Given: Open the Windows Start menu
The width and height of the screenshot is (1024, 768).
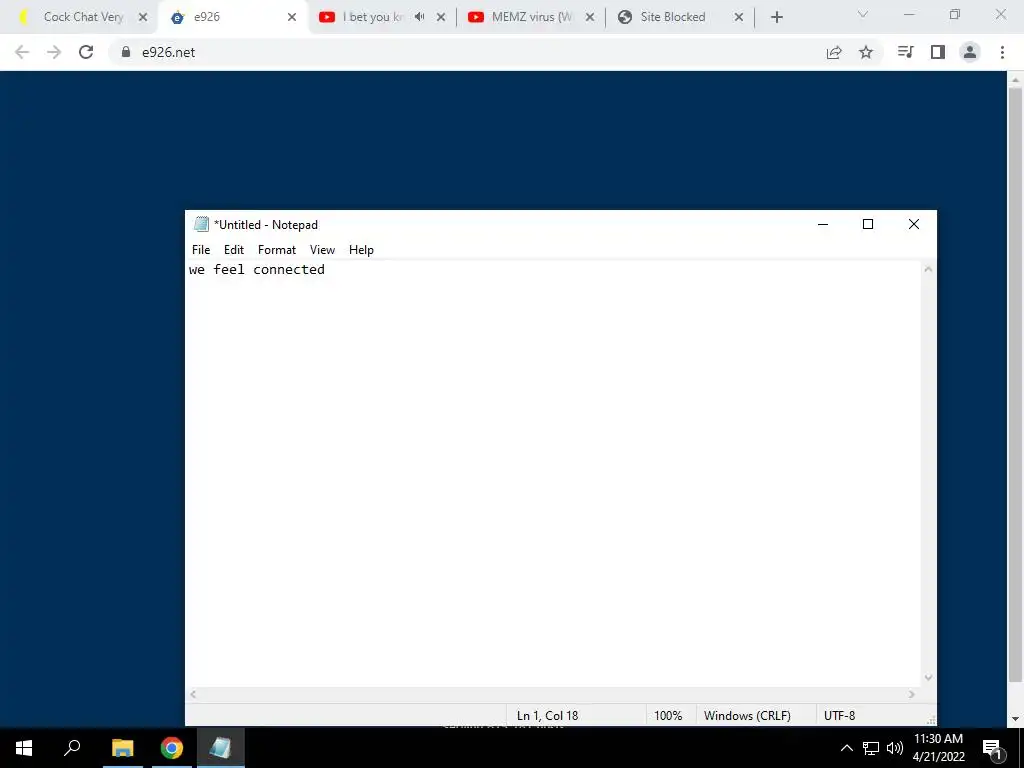Looking at the screenshot, I should pos(24,748).
